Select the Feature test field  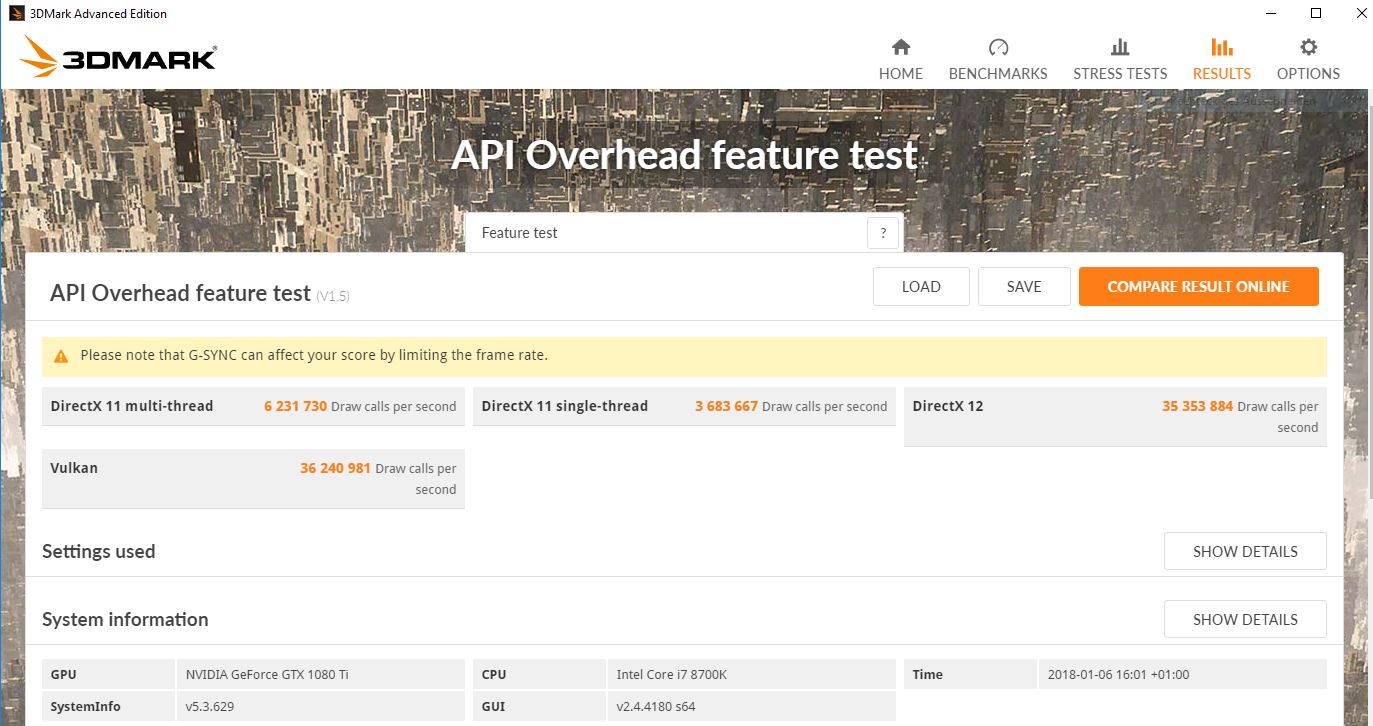[684, 233]
